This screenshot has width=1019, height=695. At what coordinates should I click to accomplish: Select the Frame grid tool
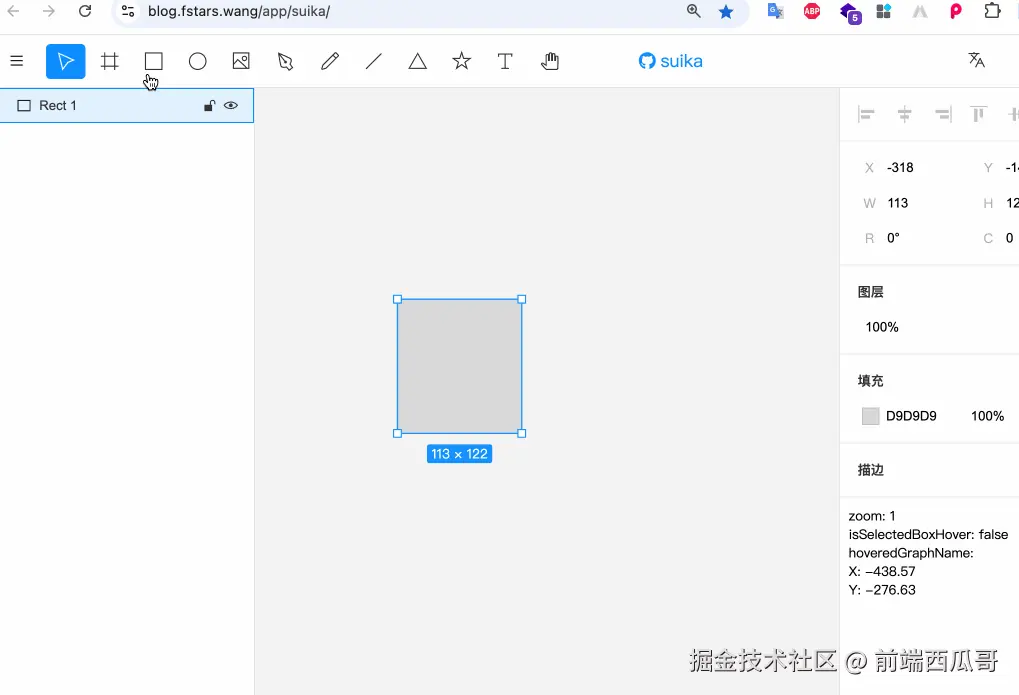pos(109,61)
